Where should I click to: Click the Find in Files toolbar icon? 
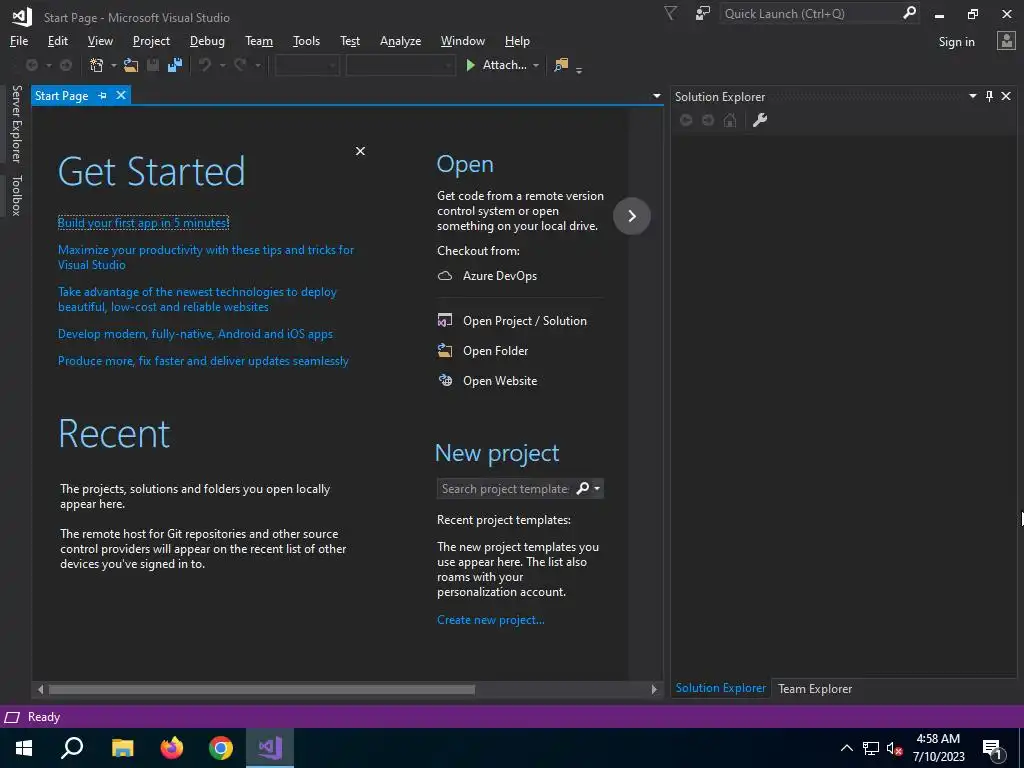pos(561,65)
